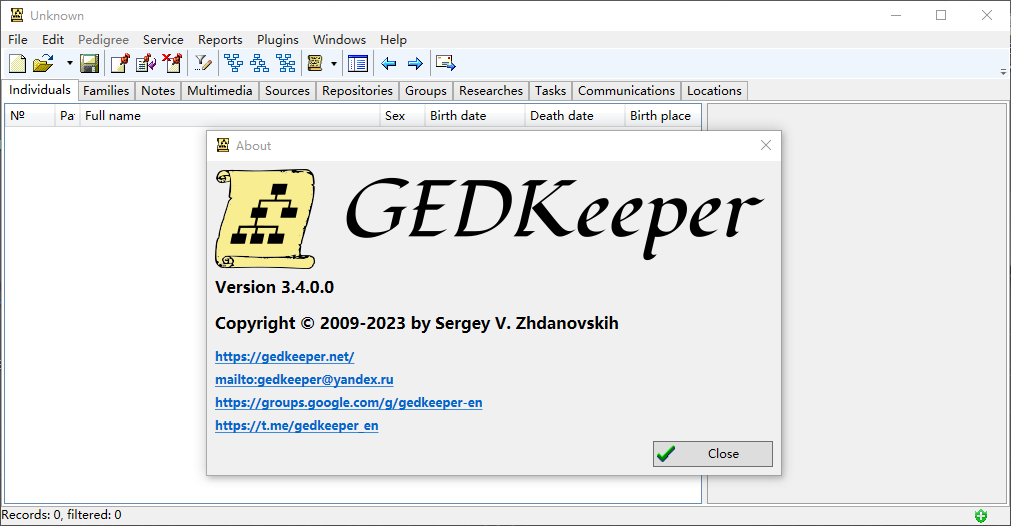Open the Help menu
Screen dimensions: 1011x526
click(x=393, y=39)
